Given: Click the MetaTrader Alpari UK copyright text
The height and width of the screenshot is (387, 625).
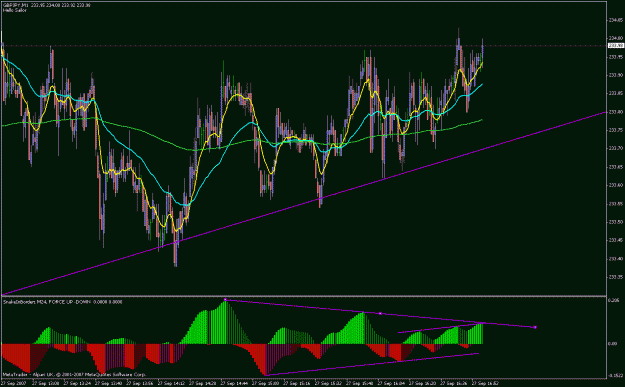Looking at the screenshot, I should pyautogui.click(x=75, y=374).
